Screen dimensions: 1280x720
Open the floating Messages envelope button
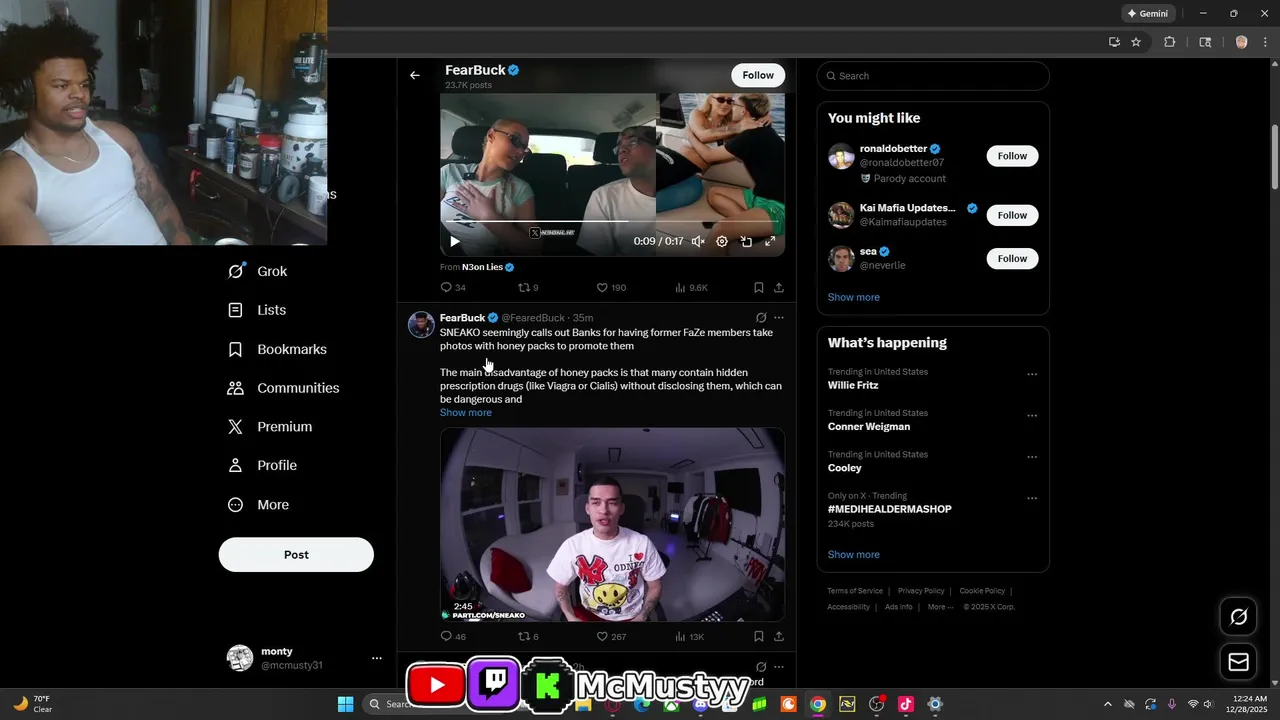[1239, 662]
